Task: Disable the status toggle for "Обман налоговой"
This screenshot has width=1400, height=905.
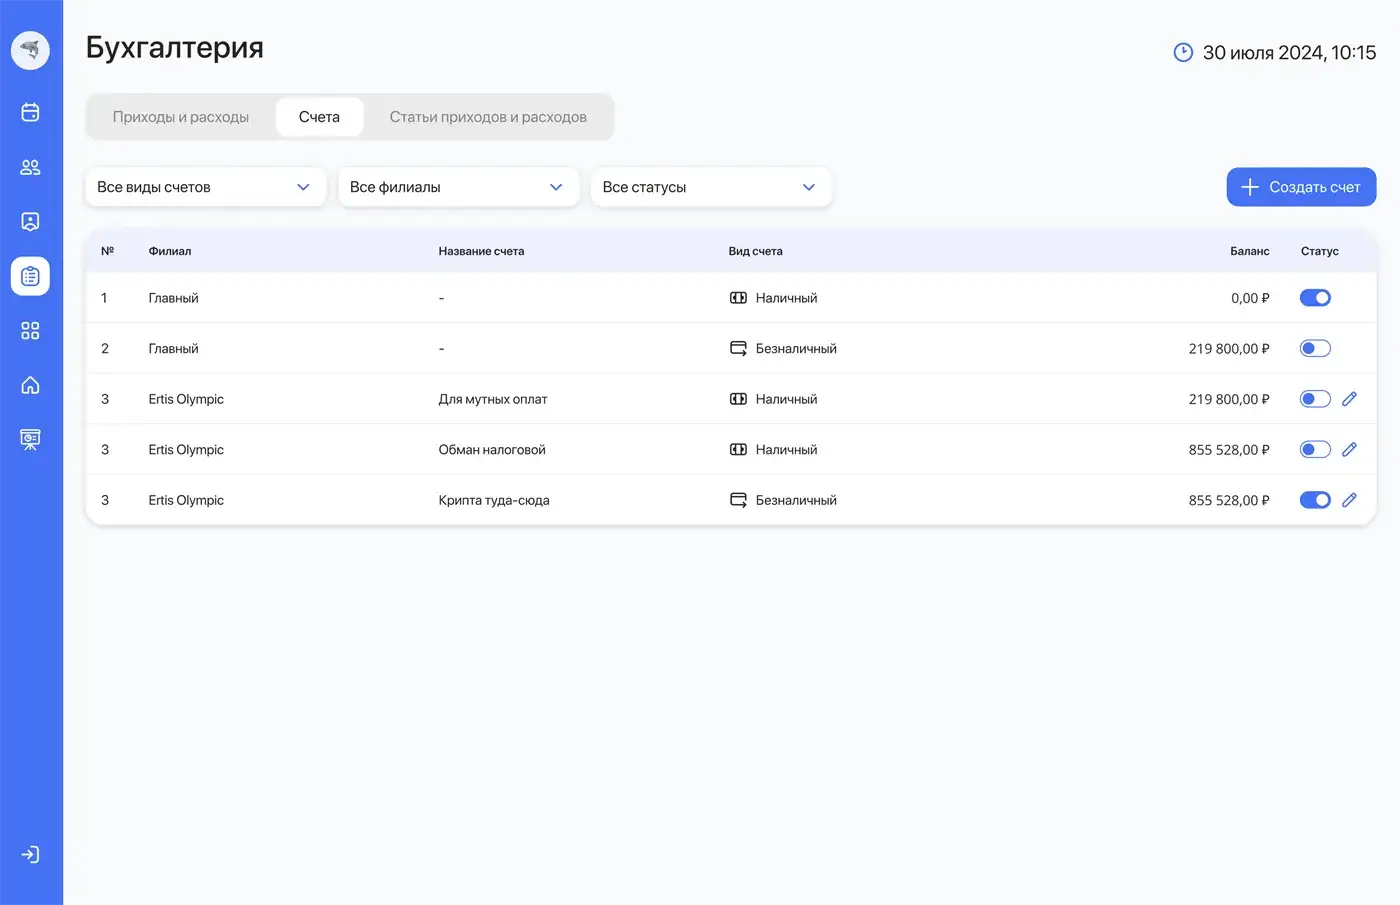Action: 1315,449
